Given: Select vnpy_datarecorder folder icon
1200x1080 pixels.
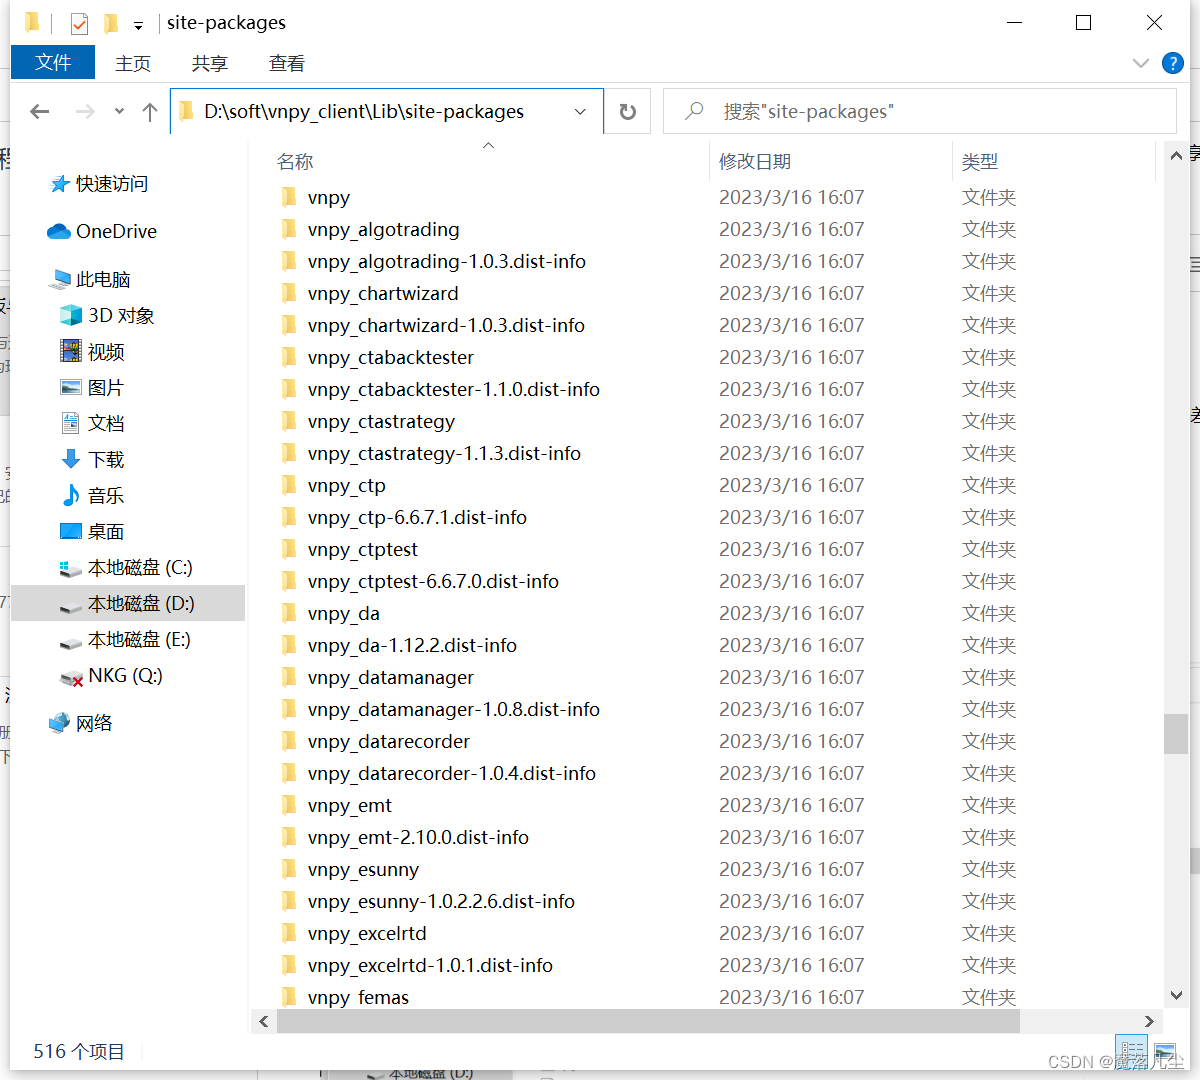Looking at the screenshot, I should click(x=289, y=741).
